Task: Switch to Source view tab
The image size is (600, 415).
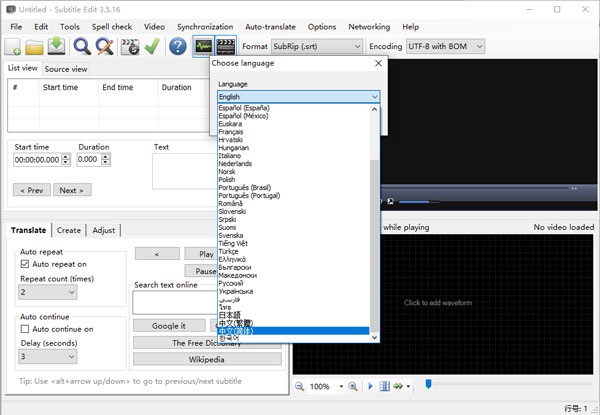Action: [x=65, y=69]
